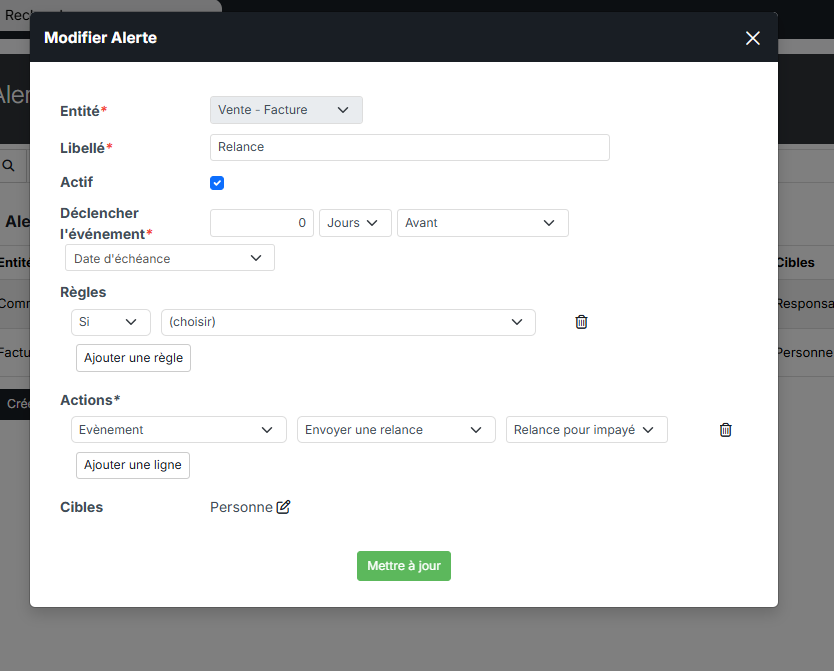Delete the rule row with trash icon
Viewport: 834px width, 671px height.
point(581,322)
